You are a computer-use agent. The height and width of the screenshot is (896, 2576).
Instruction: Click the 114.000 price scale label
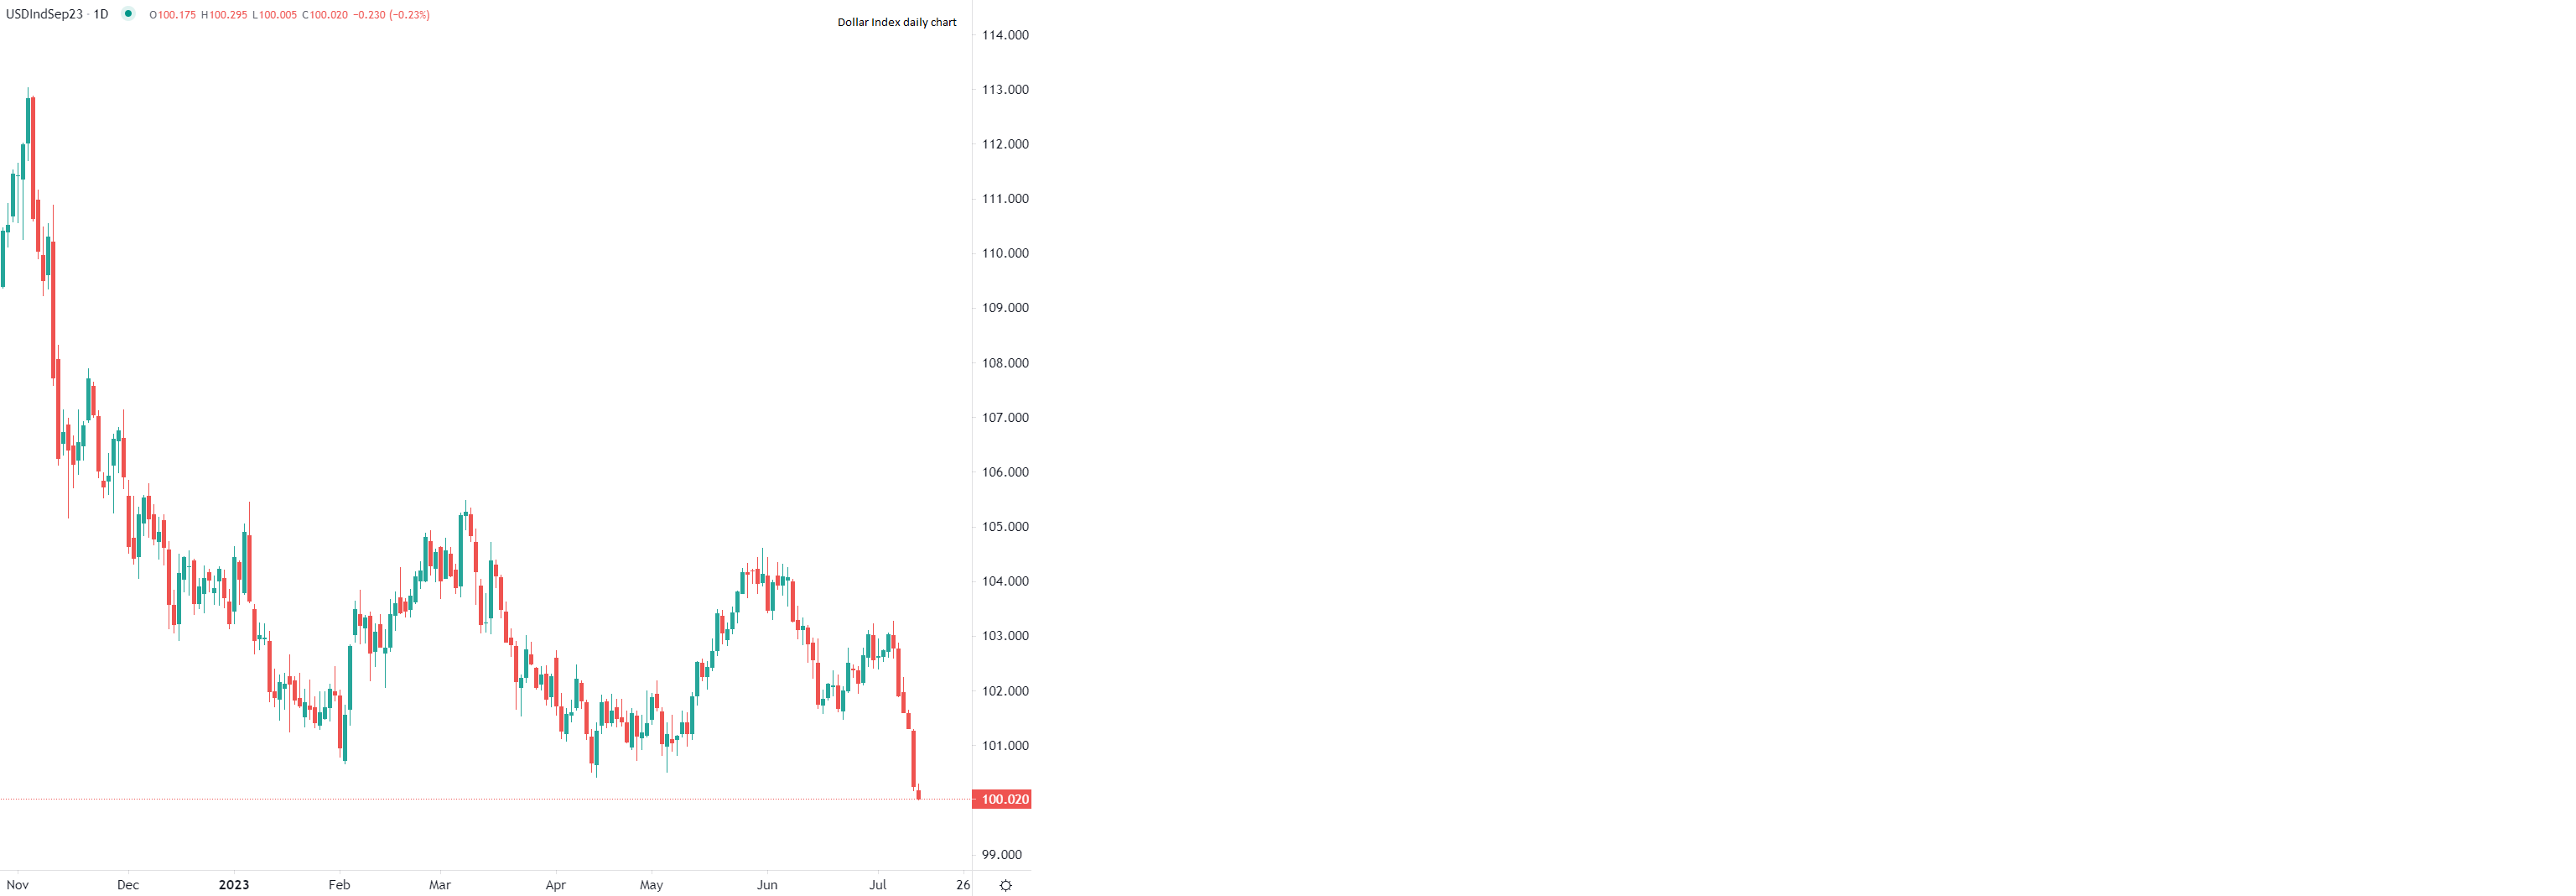pos(1004,35)
